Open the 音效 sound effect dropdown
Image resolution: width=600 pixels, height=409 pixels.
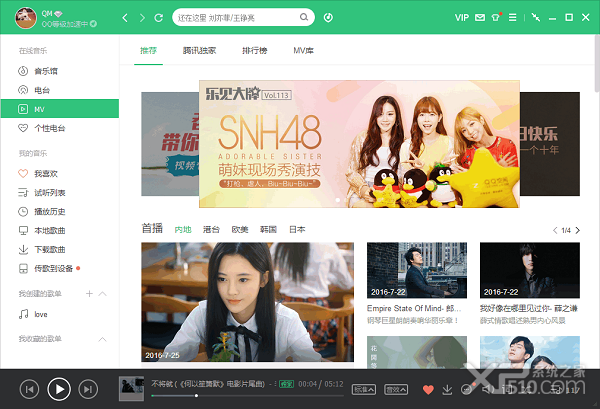pyautogui.click(x=396, y=390)
